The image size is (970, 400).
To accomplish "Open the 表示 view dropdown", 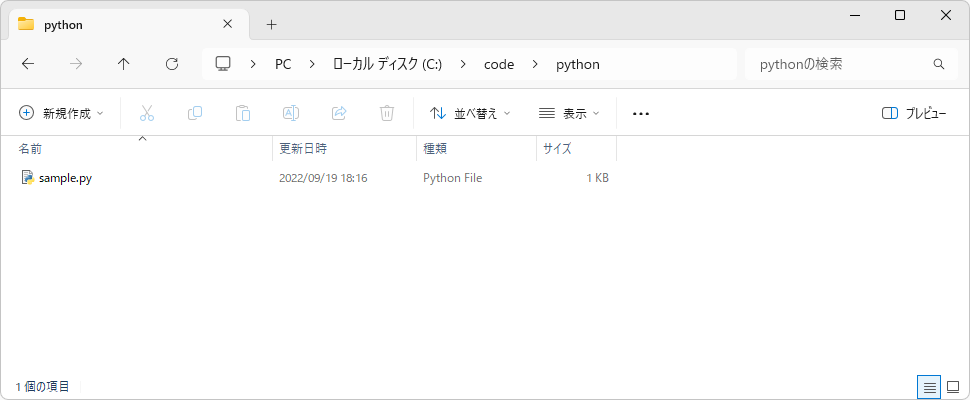I will pyautogui.click(x=569, y=113).
